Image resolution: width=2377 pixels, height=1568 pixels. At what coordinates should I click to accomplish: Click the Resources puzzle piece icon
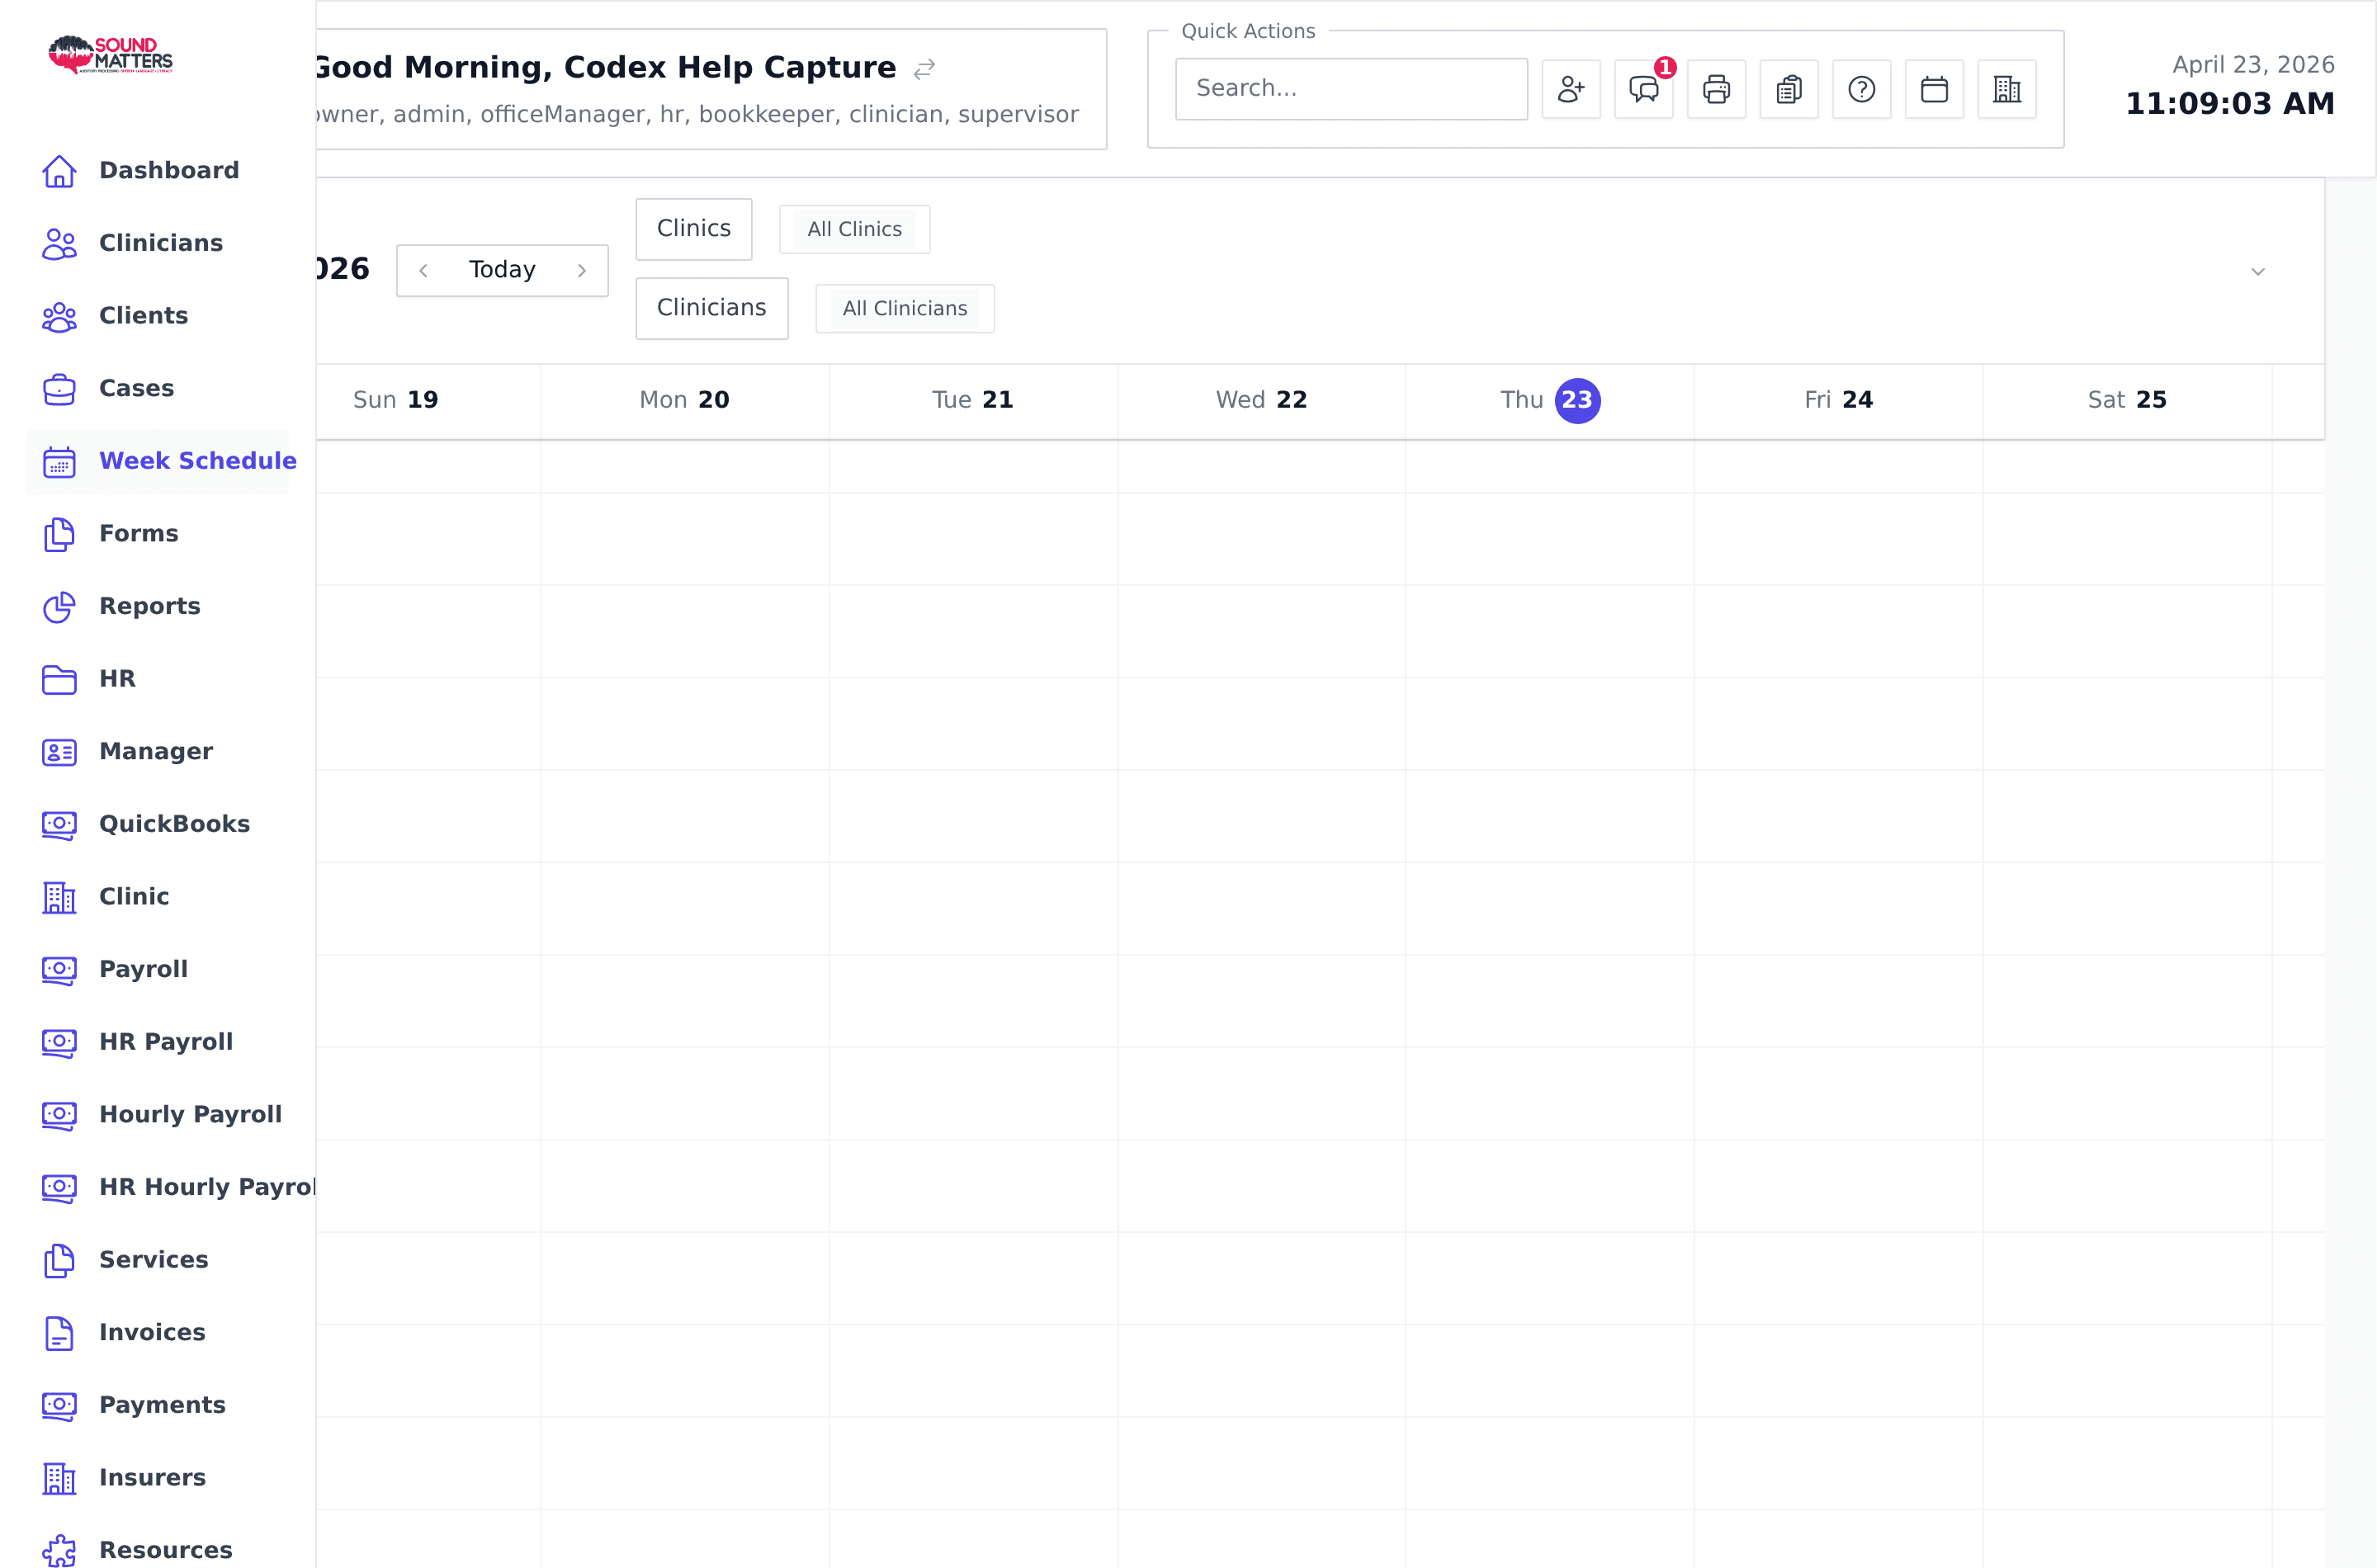(x=59, y=1550)
